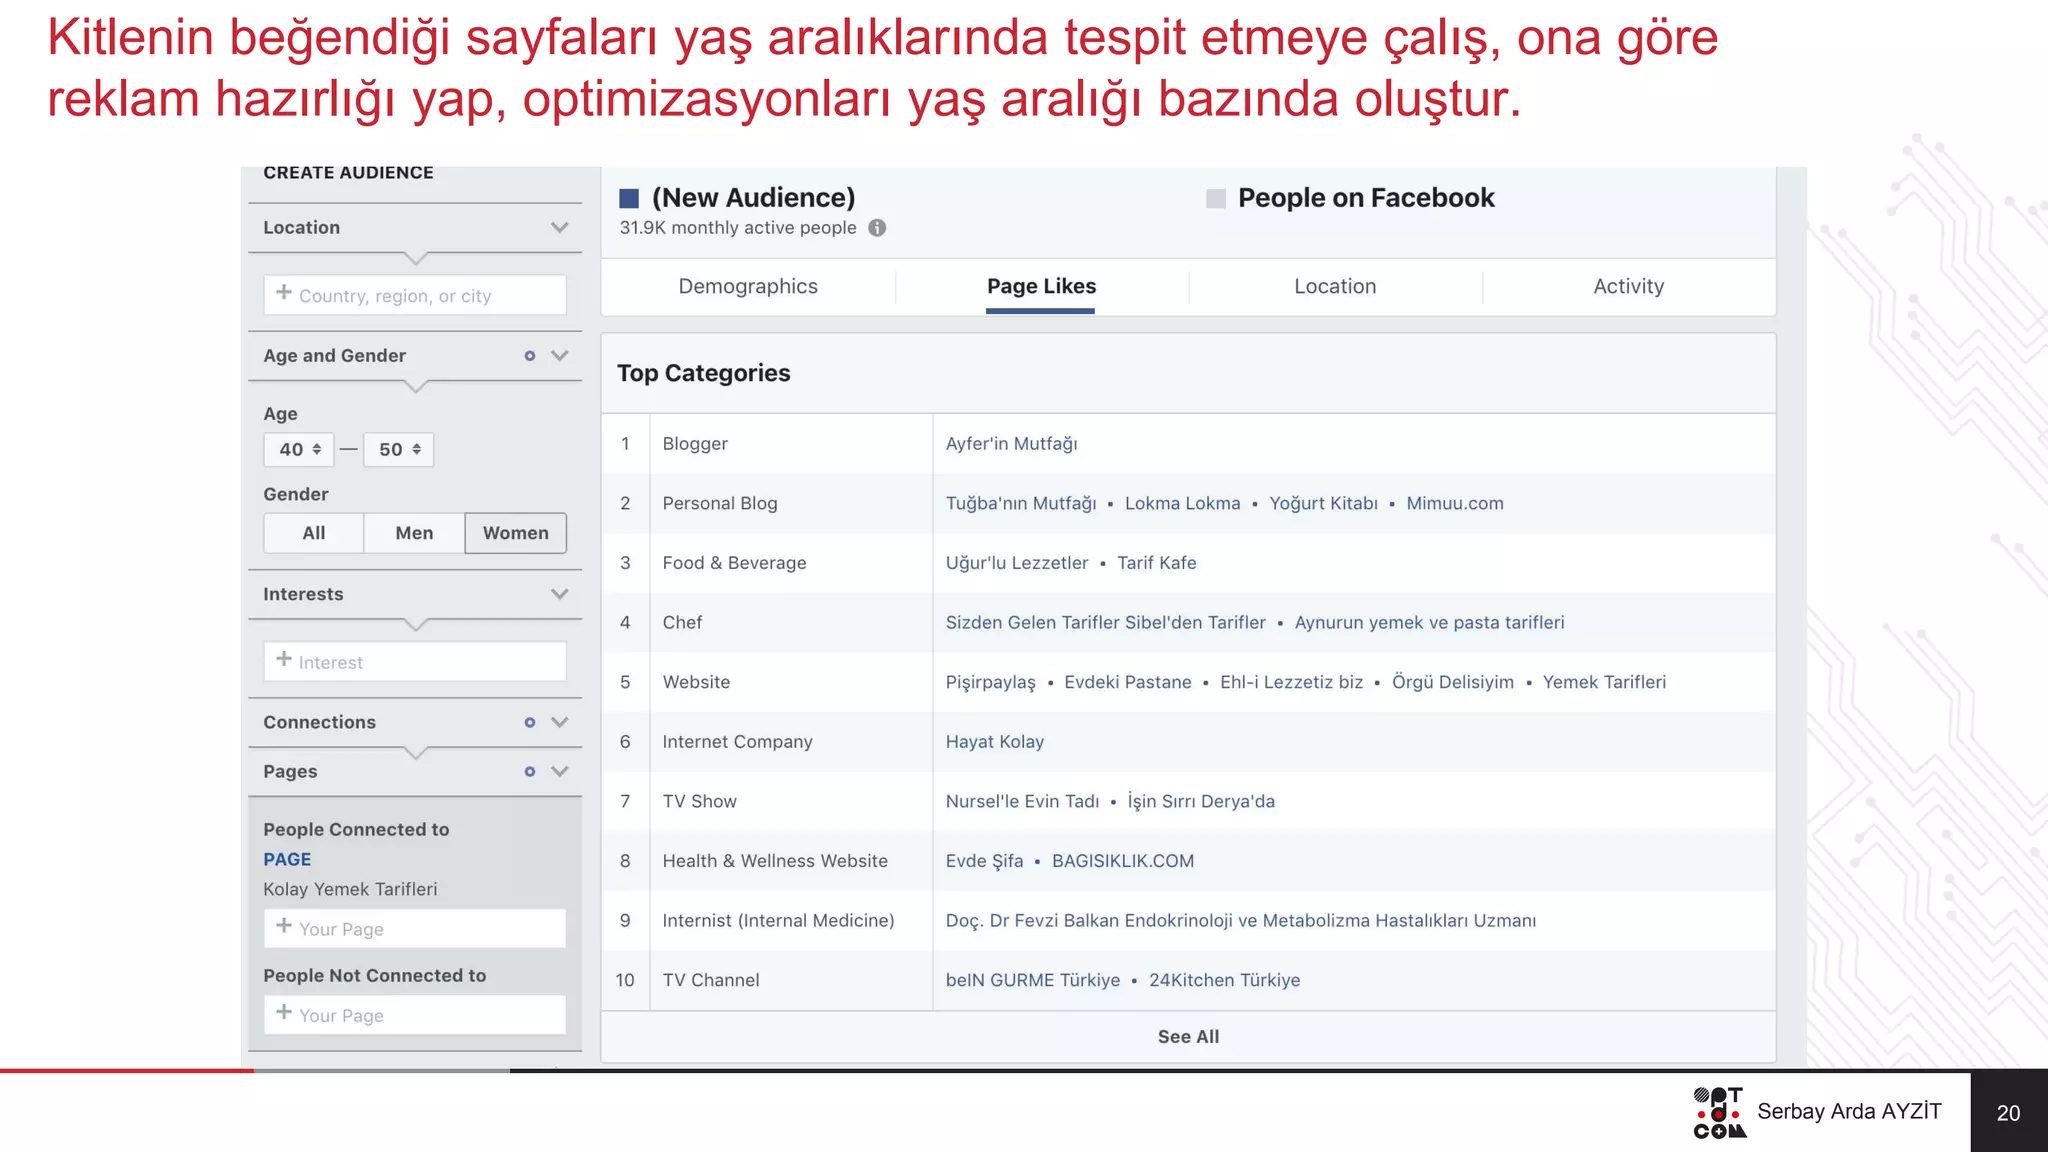Open the Ehl-i Lezzetiz biz page link

[x=1291, y=682]
